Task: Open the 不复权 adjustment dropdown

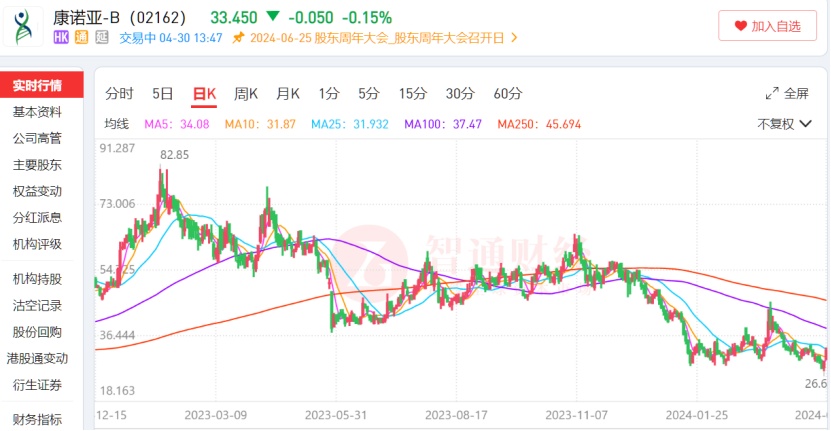Action: click(784, 124)
